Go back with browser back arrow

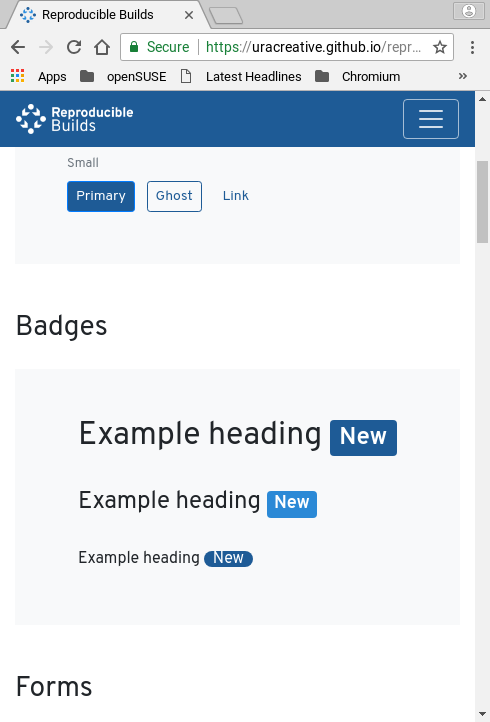pyautogui.click(x=18, y=47)
